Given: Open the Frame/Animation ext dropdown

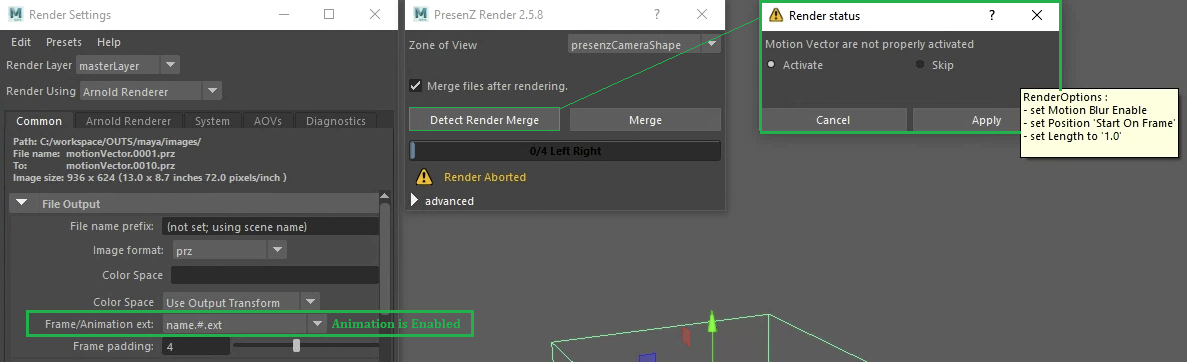Looking at the screenshot, I should pos(245,324).
